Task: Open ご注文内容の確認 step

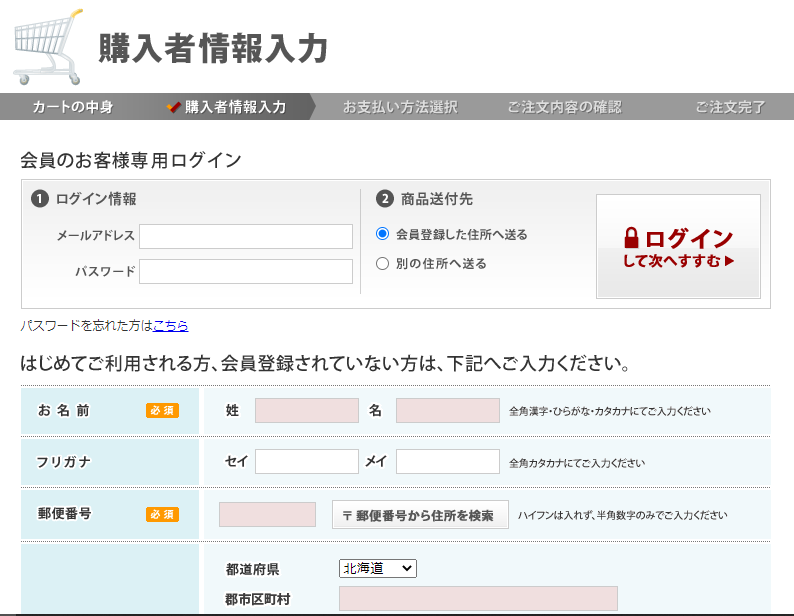Action: point(564,107)
